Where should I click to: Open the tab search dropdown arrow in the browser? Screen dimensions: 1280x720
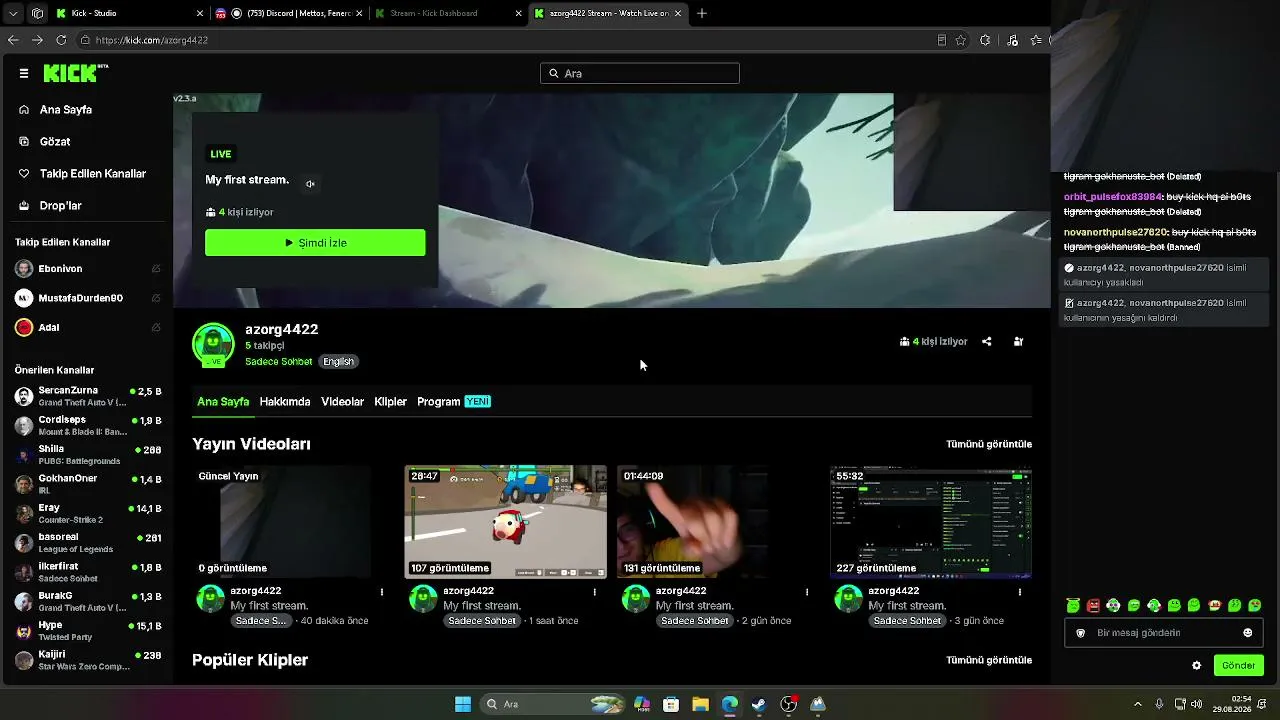point(13,13)
